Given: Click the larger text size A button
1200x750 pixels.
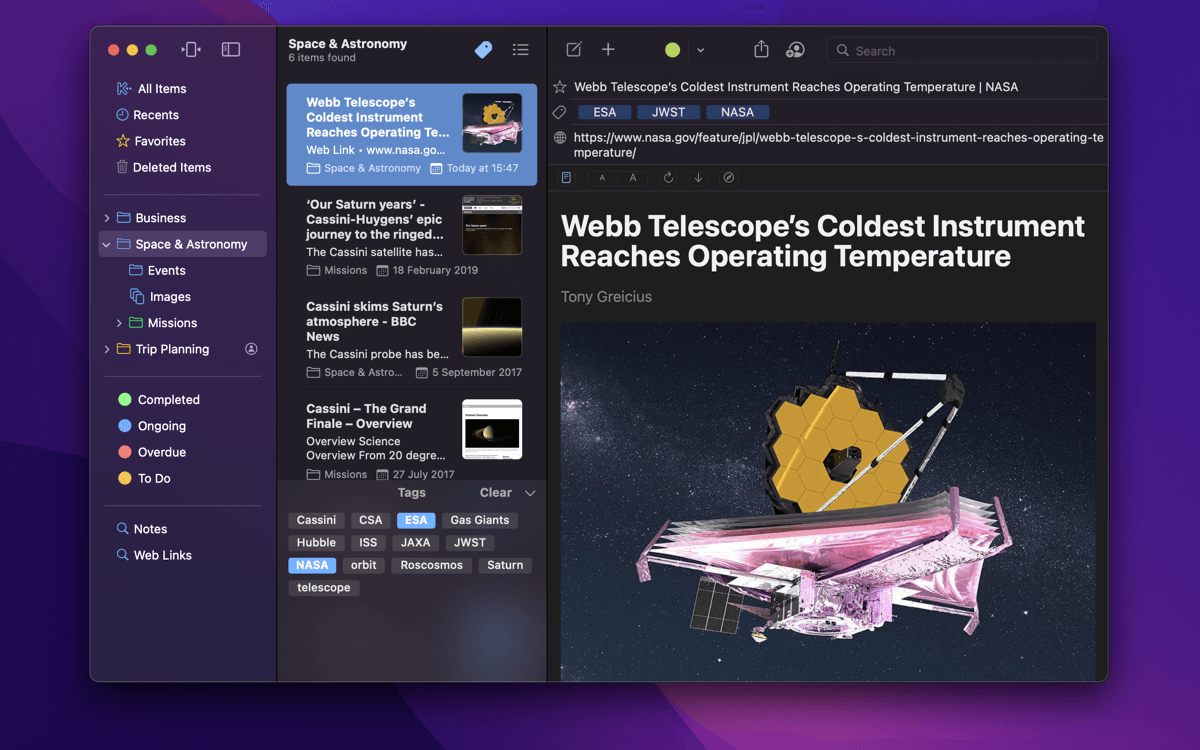Looking at the screenshot, I should [633, 178].
